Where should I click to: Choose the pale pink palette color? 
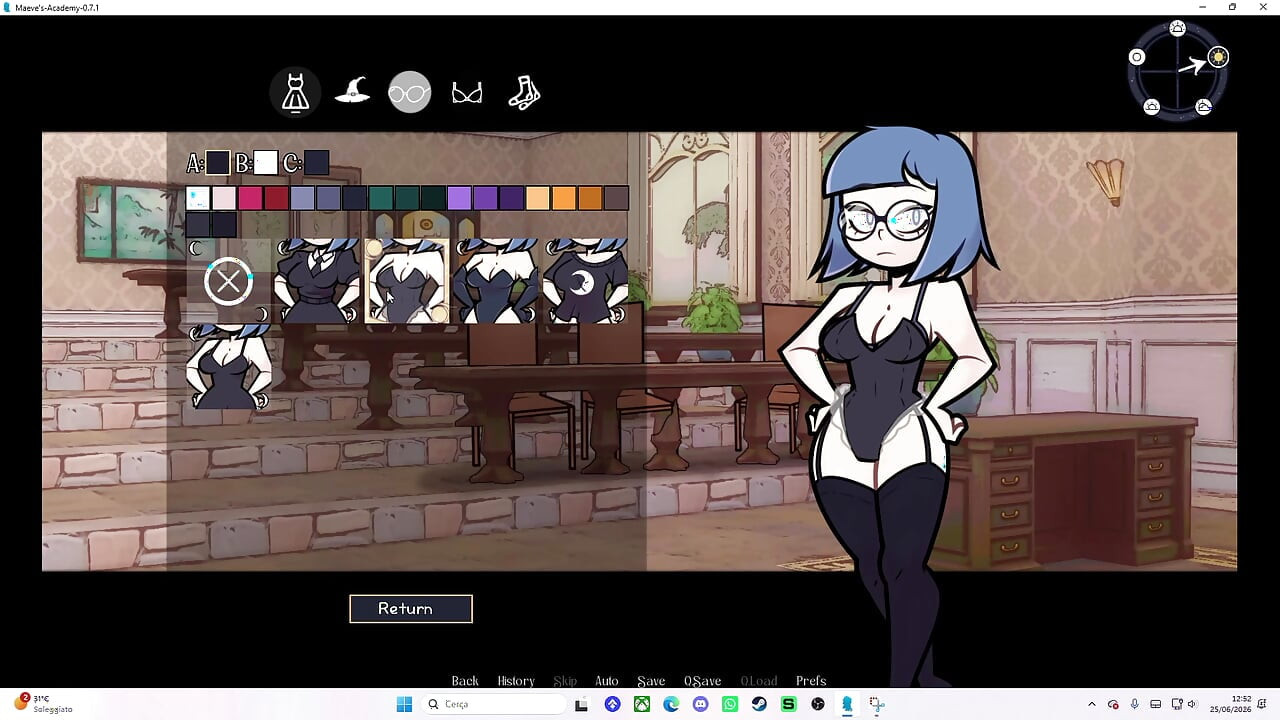point(224,198)
